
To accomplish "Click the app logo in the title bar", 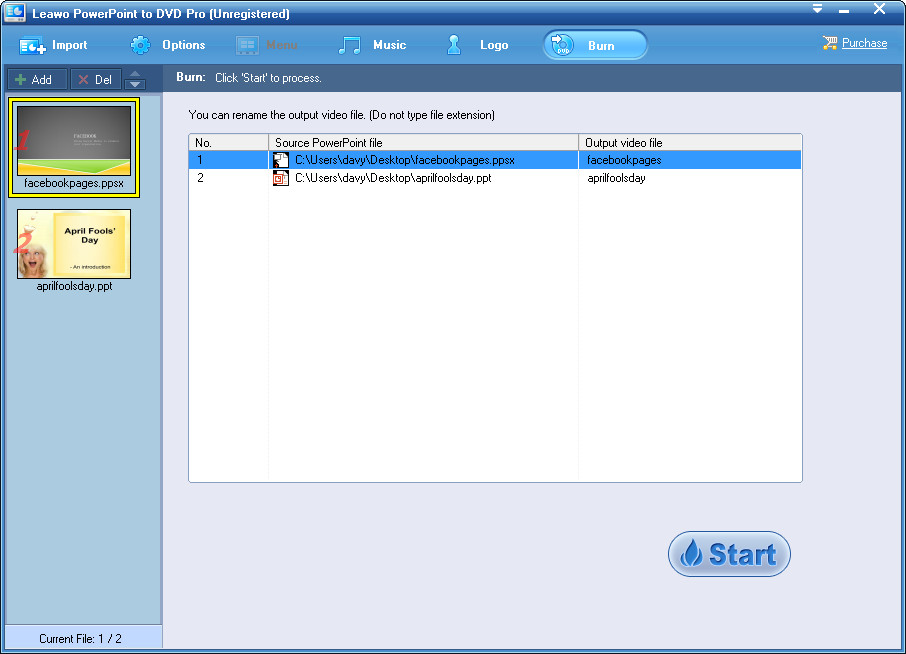I will [14, 12].
